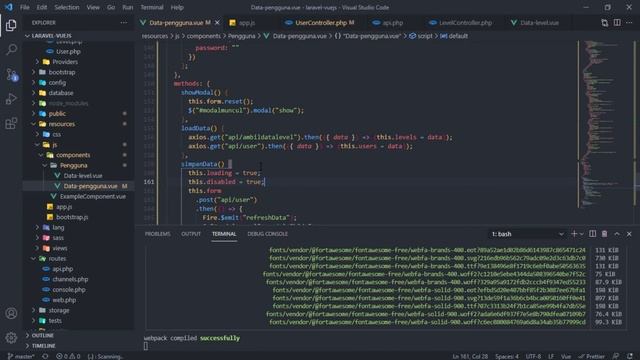Open api.php in routes folder
The width and height of the screenshot is (640, 360).
[x=62, y=269]
